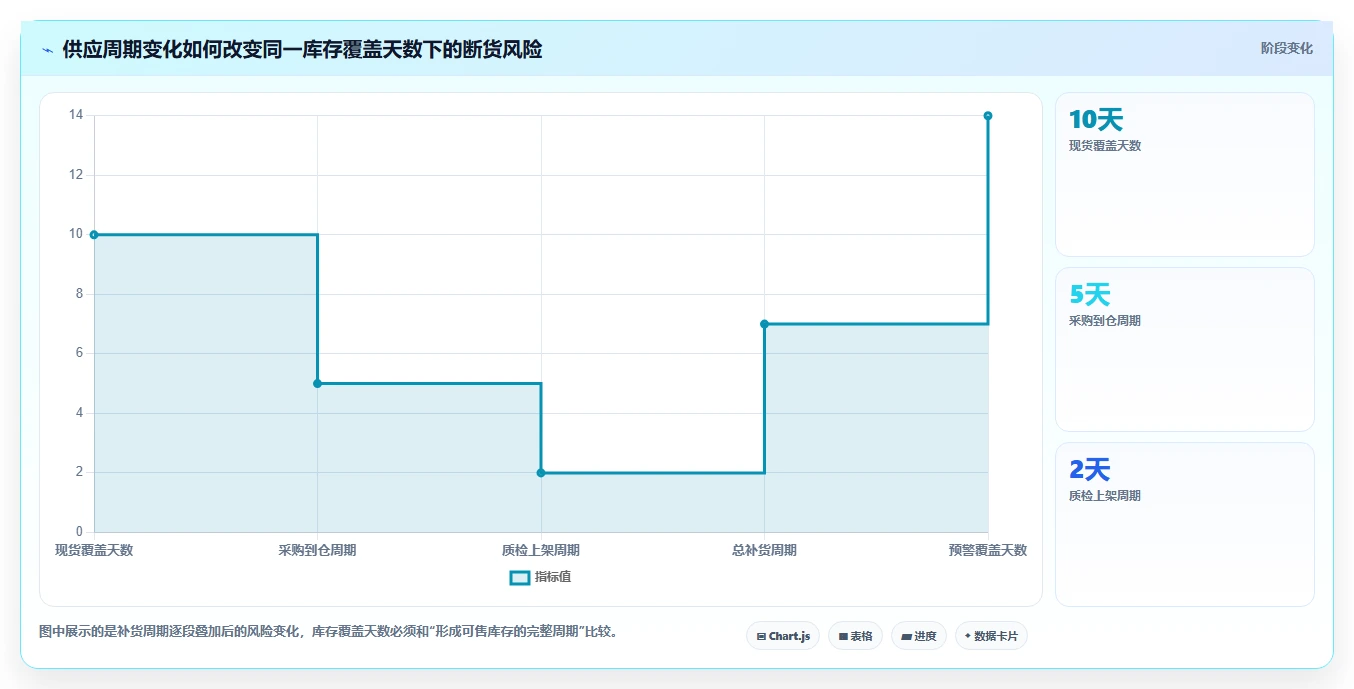Click the 预警覆盖天数 data point at 14
The width and height of the screenshot is (1354, 689).
(x=988, y=116)
